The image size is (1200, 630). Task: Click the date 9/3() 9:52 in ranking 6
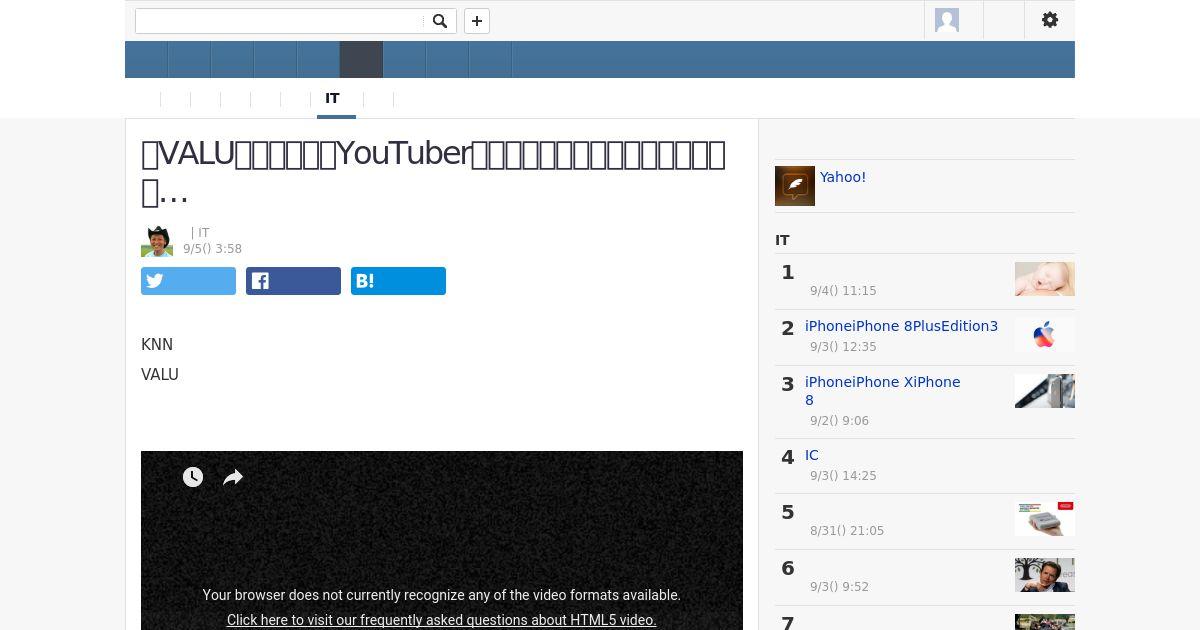click(839, 587)
